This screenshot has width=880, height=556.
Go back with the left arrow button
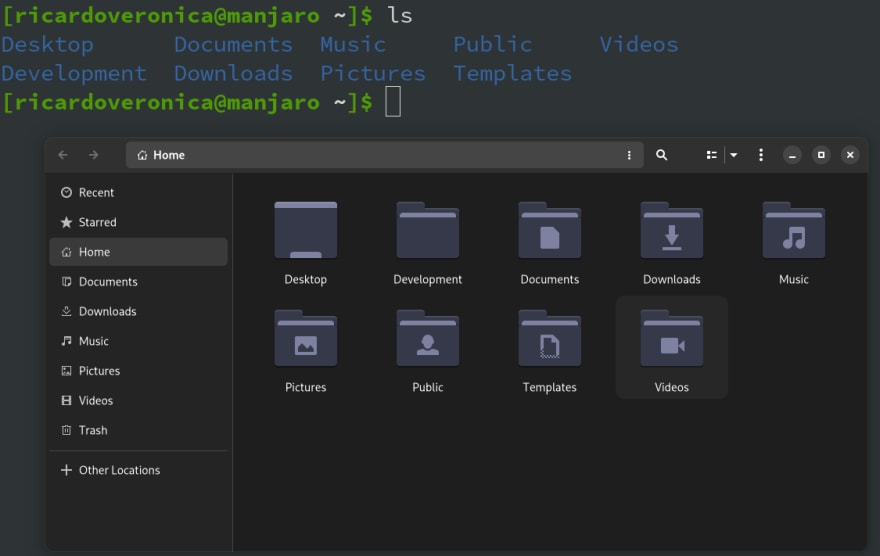point(63,155)
